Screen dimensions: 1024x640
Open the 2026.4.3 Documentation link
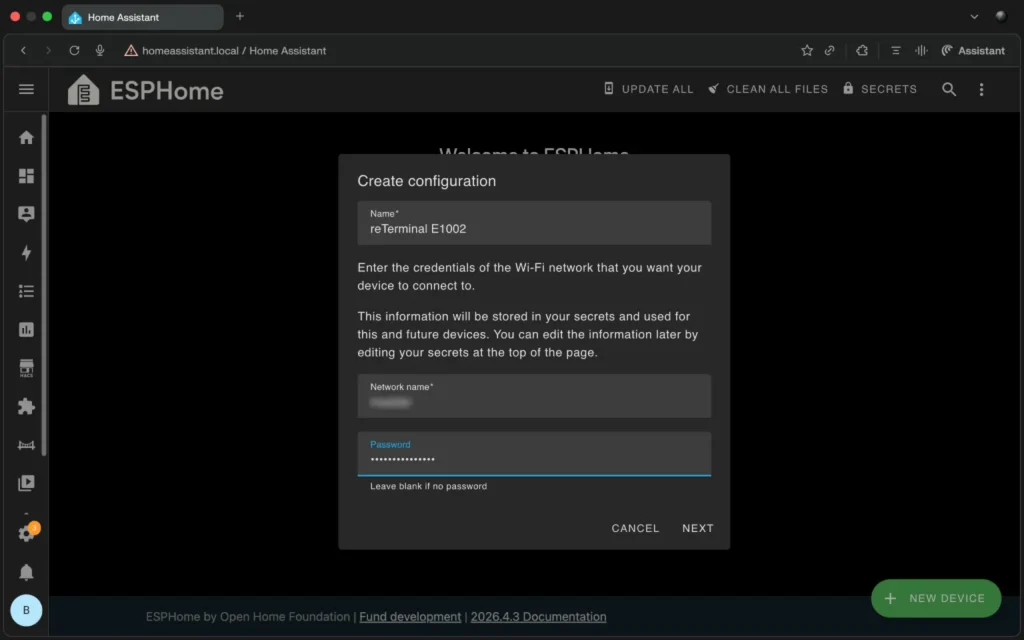538,616
